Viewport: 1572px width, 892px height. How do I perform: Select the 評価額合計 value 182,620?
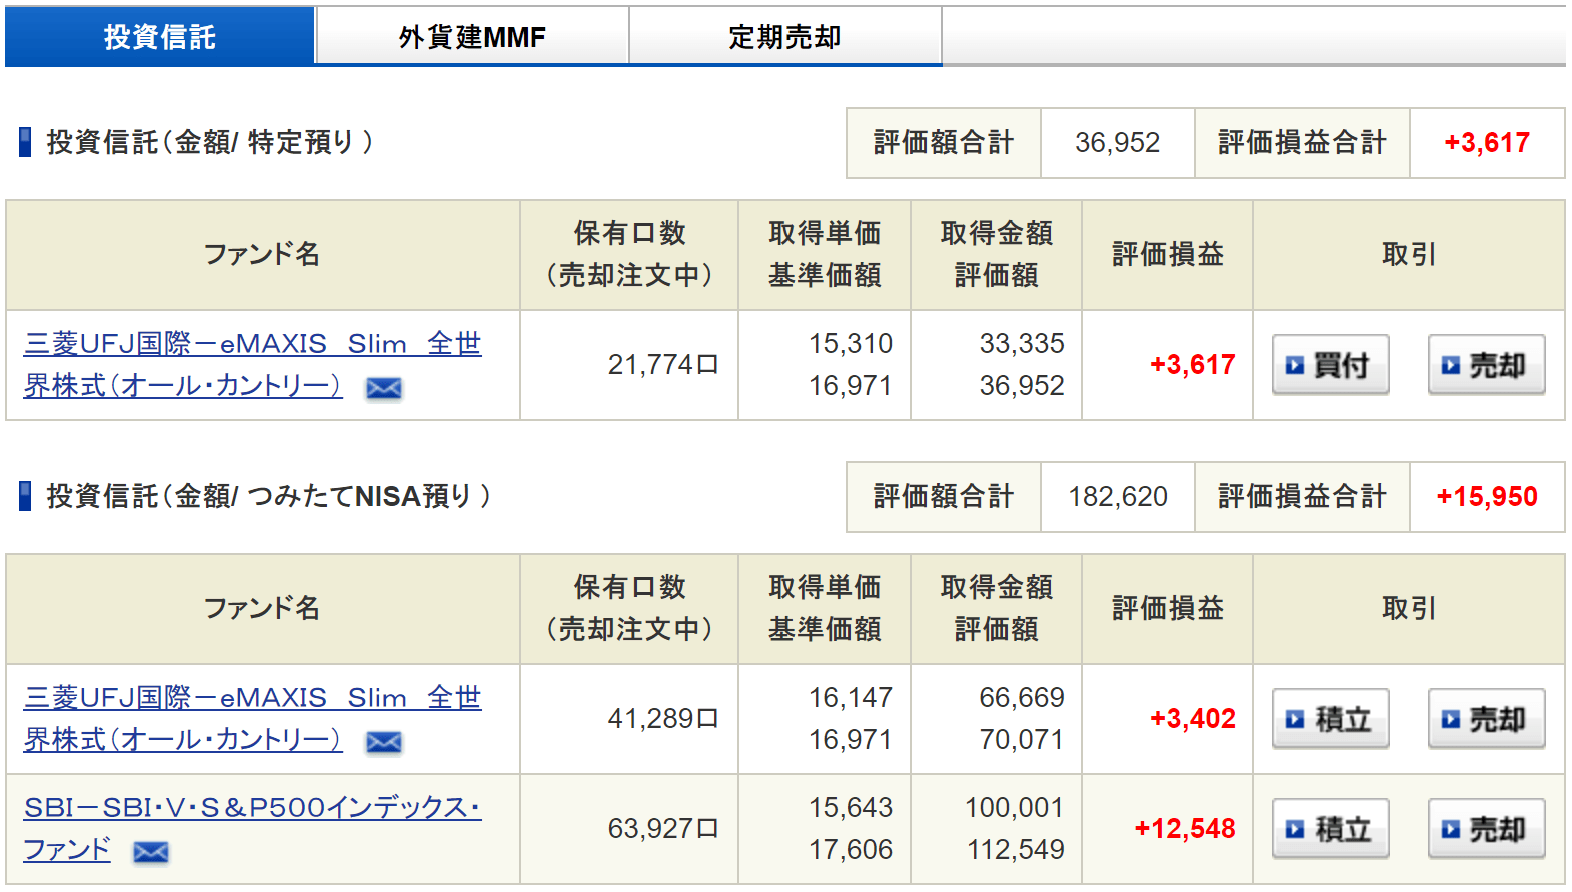click(x=1118, y=497)
